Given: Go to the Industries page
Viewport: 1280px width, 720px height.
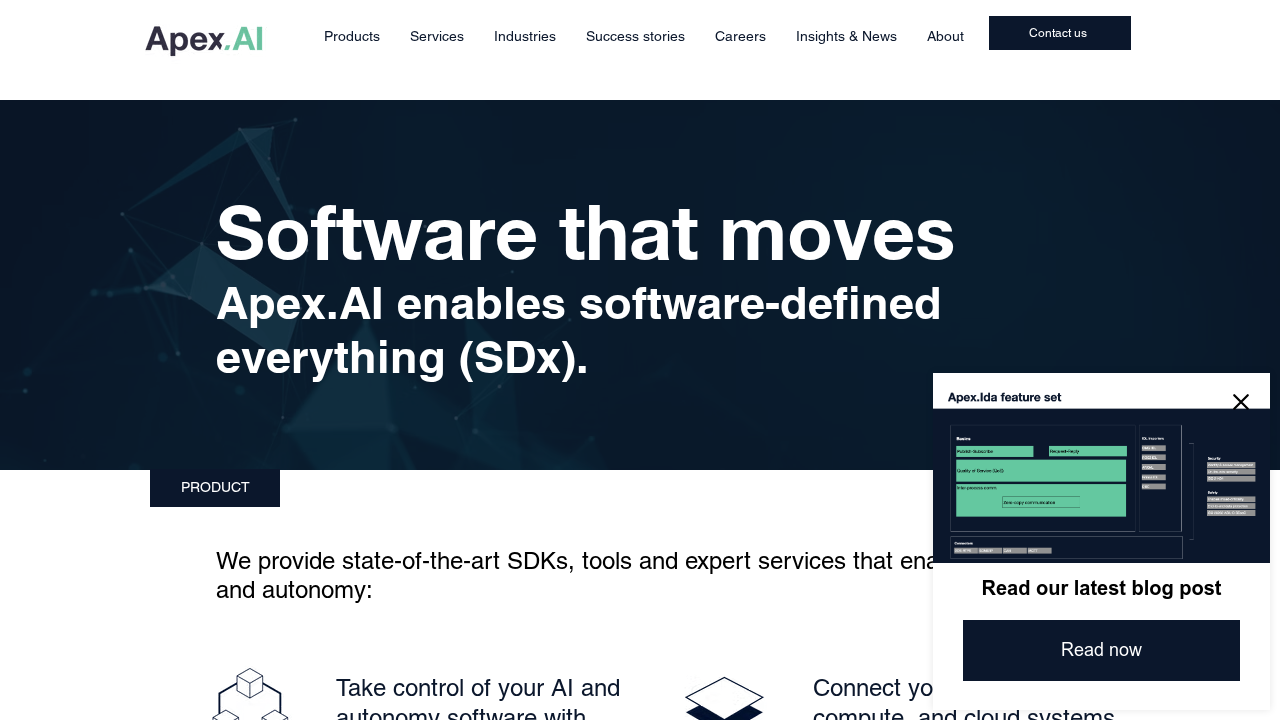Looking at the screenshot, I should coord(525,36).
